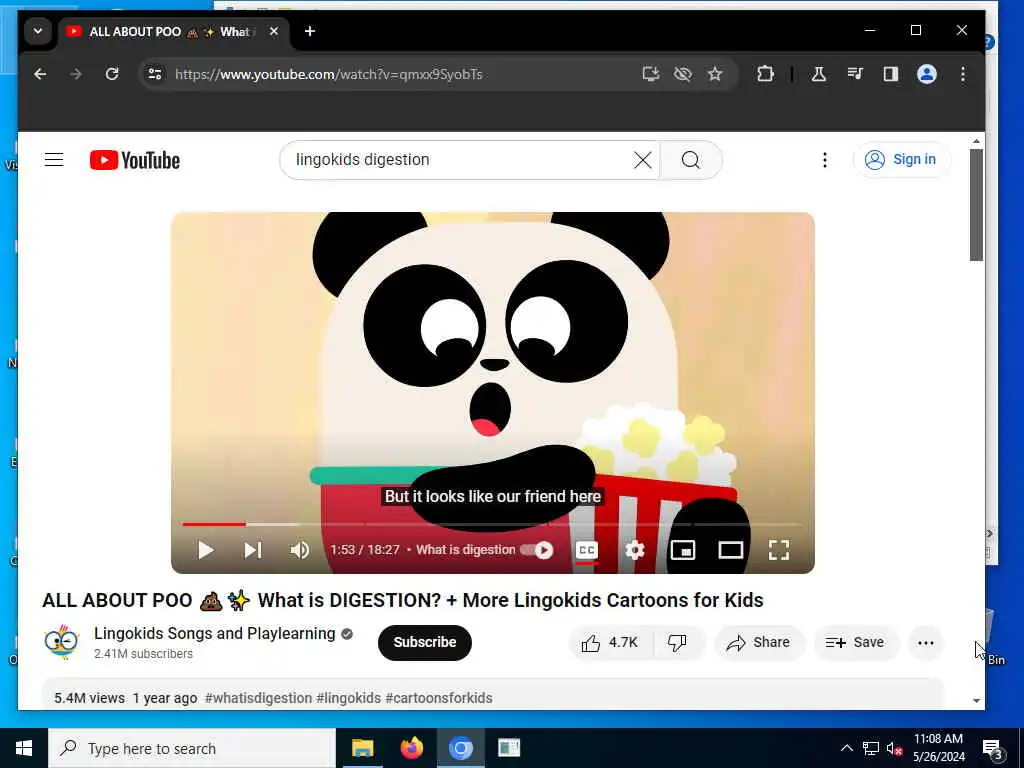This screenshot has height=768, width=1024.
Task: Turn off closed captions CC button
Action: coord(586,550)
